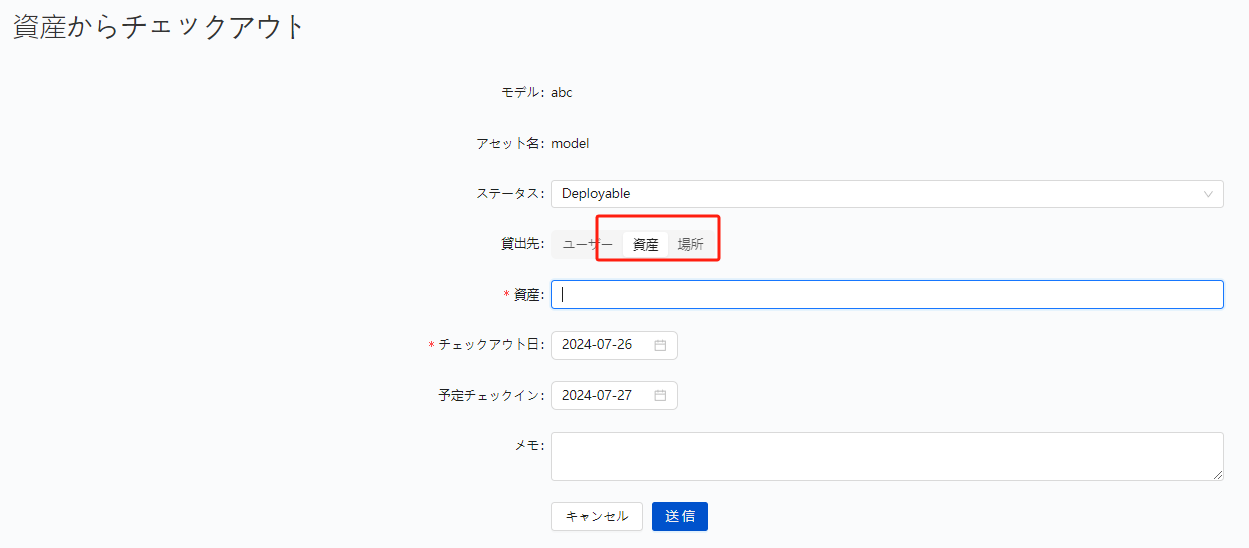
Task: Select ユーザー as the checkout target
Action: (587, 245)
